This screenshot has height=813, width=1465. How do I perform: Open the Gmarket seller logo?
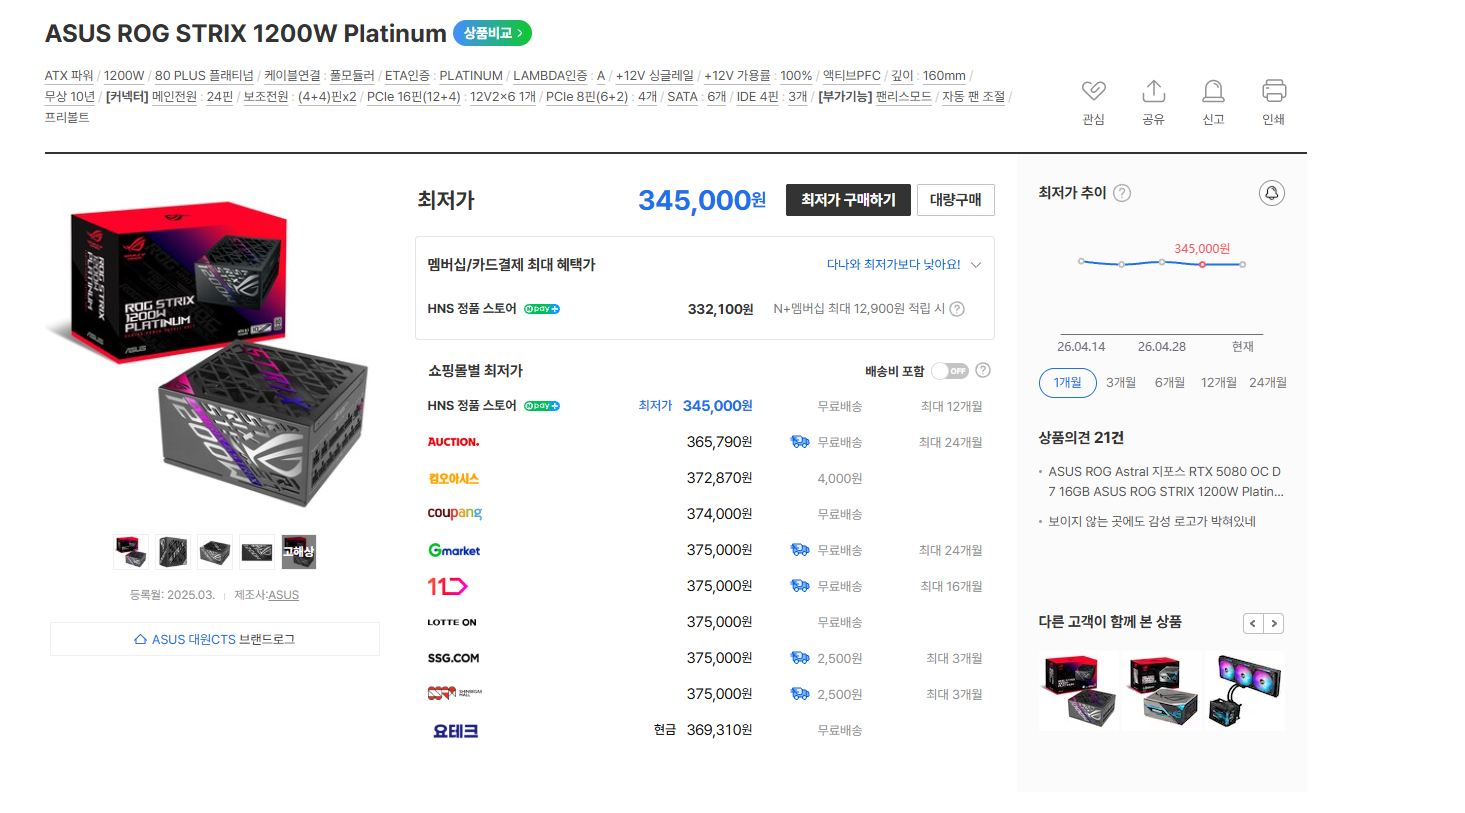[x=454, y=550]
